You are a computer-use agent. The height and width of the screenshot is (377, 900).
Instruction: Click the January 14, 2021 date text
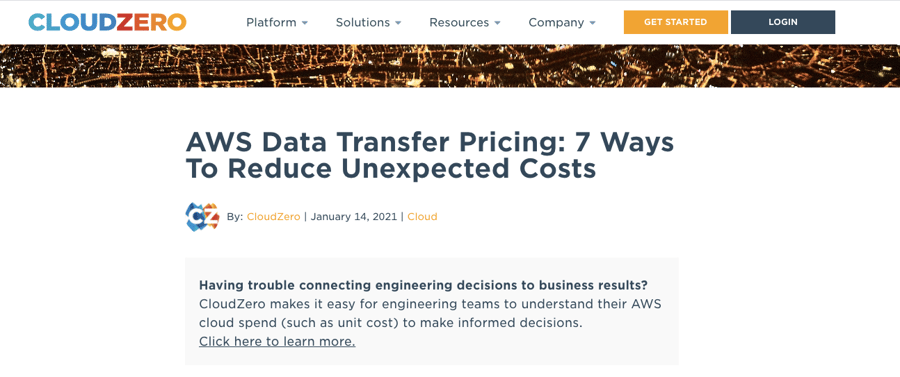354,217
